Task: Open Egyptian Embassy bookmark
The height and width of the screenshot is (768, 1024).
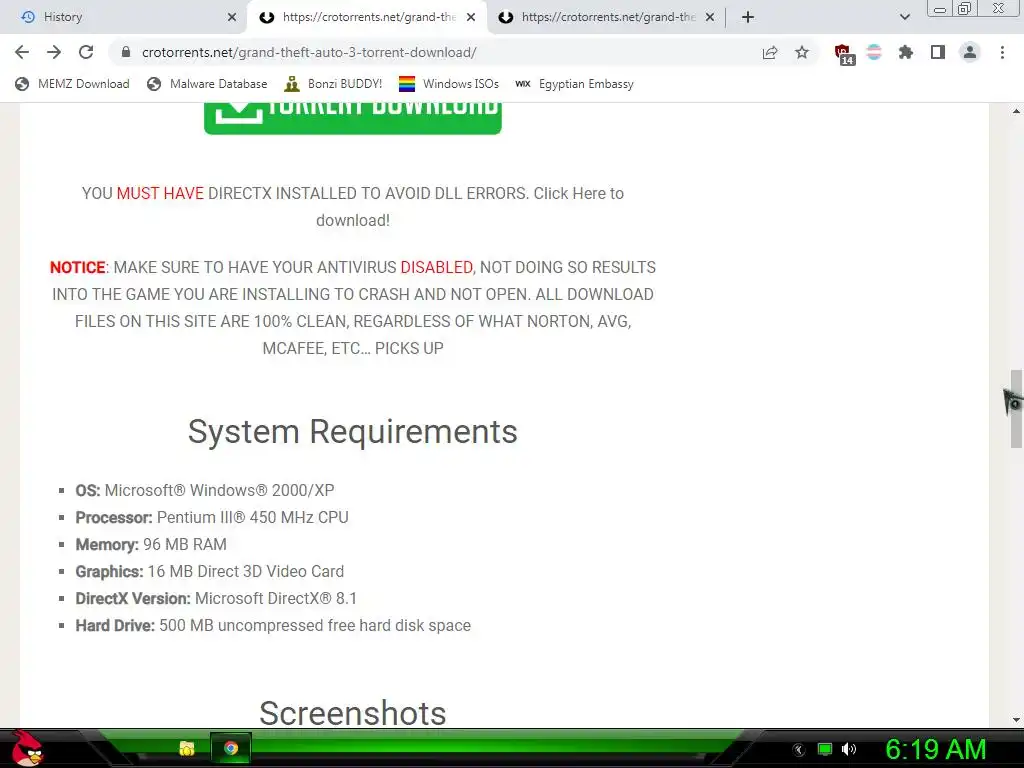Action: [x=575, y=84]
